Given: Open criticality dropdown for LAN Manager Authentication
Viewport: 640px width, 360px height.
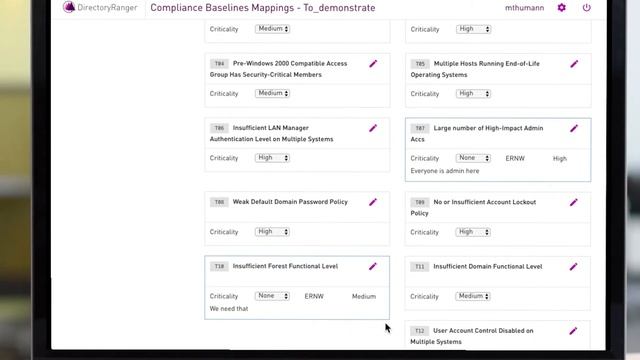Looking at the screenshot, I should click(272, 158).
